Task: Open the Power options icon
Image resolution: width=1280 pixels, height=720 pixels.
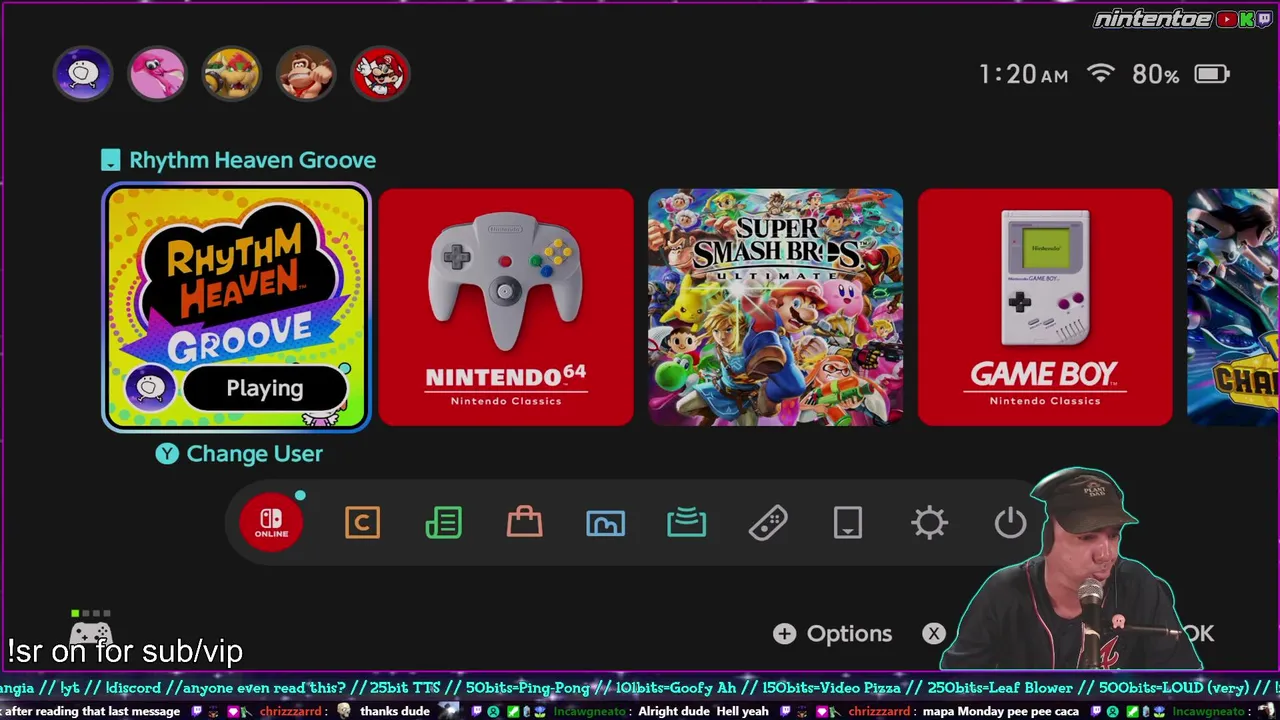Action: (1010, 523)
